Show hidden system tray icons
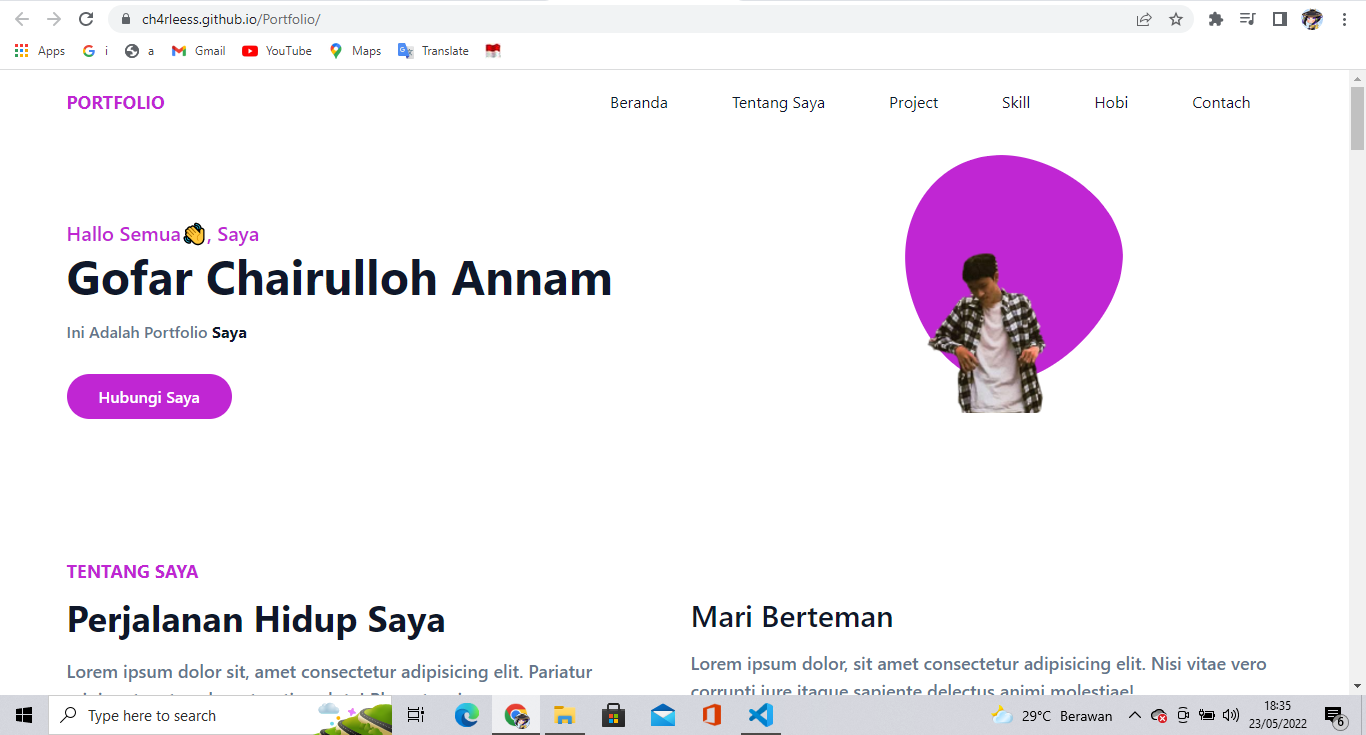 coord(1134,715)
